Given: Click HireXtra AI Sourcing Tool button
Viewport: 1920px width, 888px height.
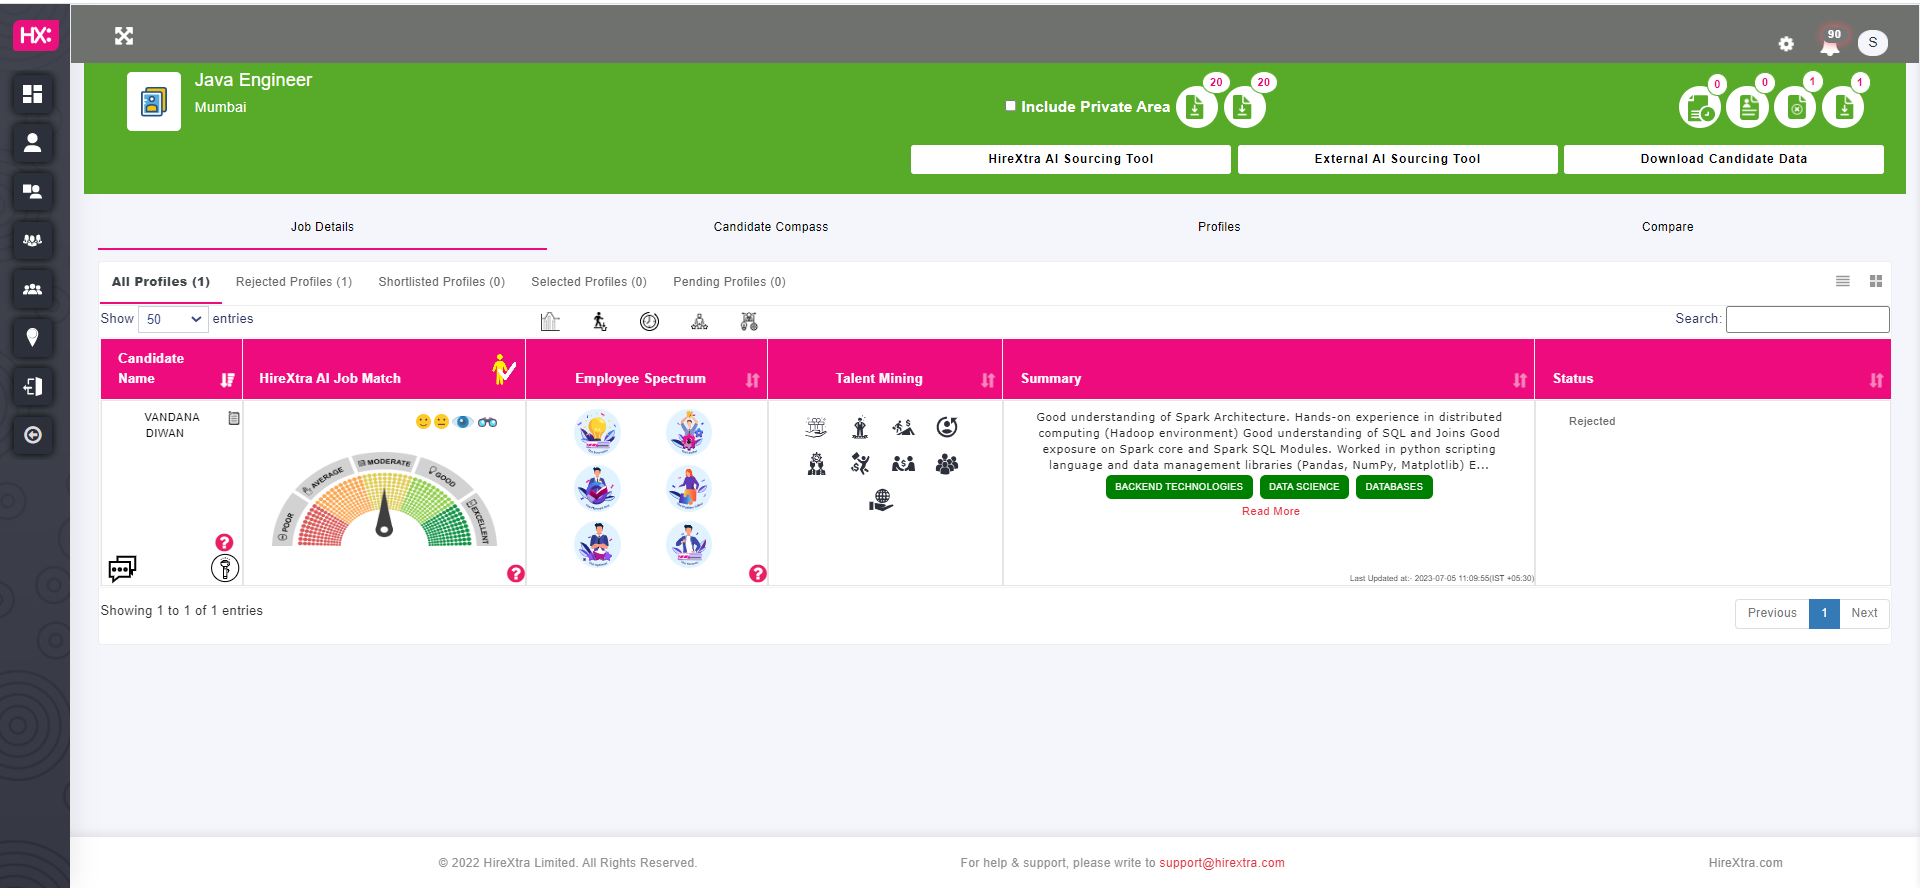Looking at the screenshot, I should (1071, 159).
